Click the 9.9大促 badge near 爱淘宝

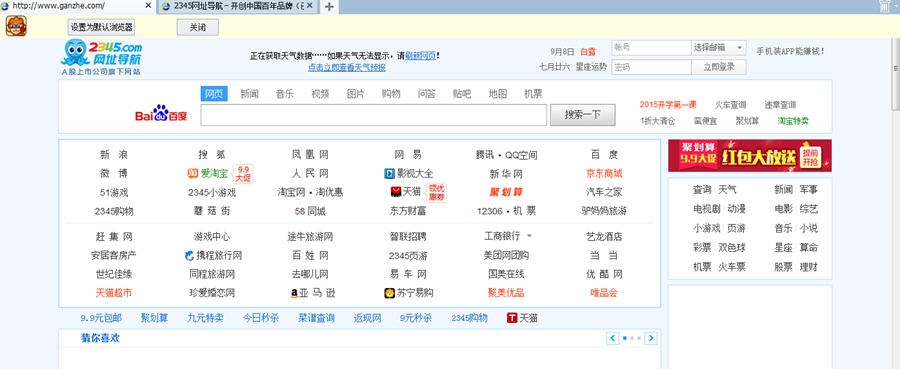(243, 173)
